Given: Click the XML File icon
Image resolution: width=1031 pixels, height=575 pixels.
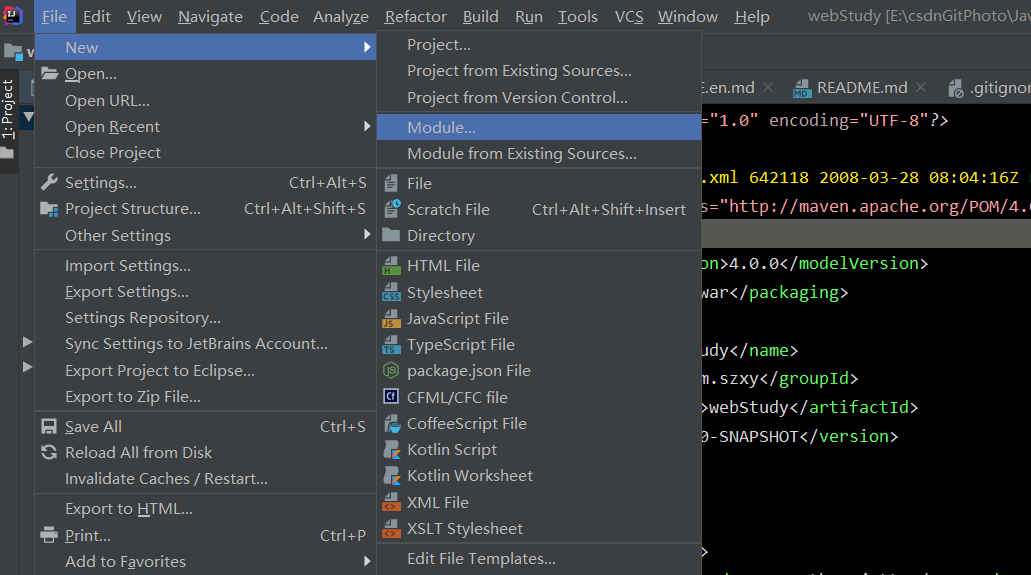Looking at the screenshot, I should pyautogui.click(x=391, y=502).
